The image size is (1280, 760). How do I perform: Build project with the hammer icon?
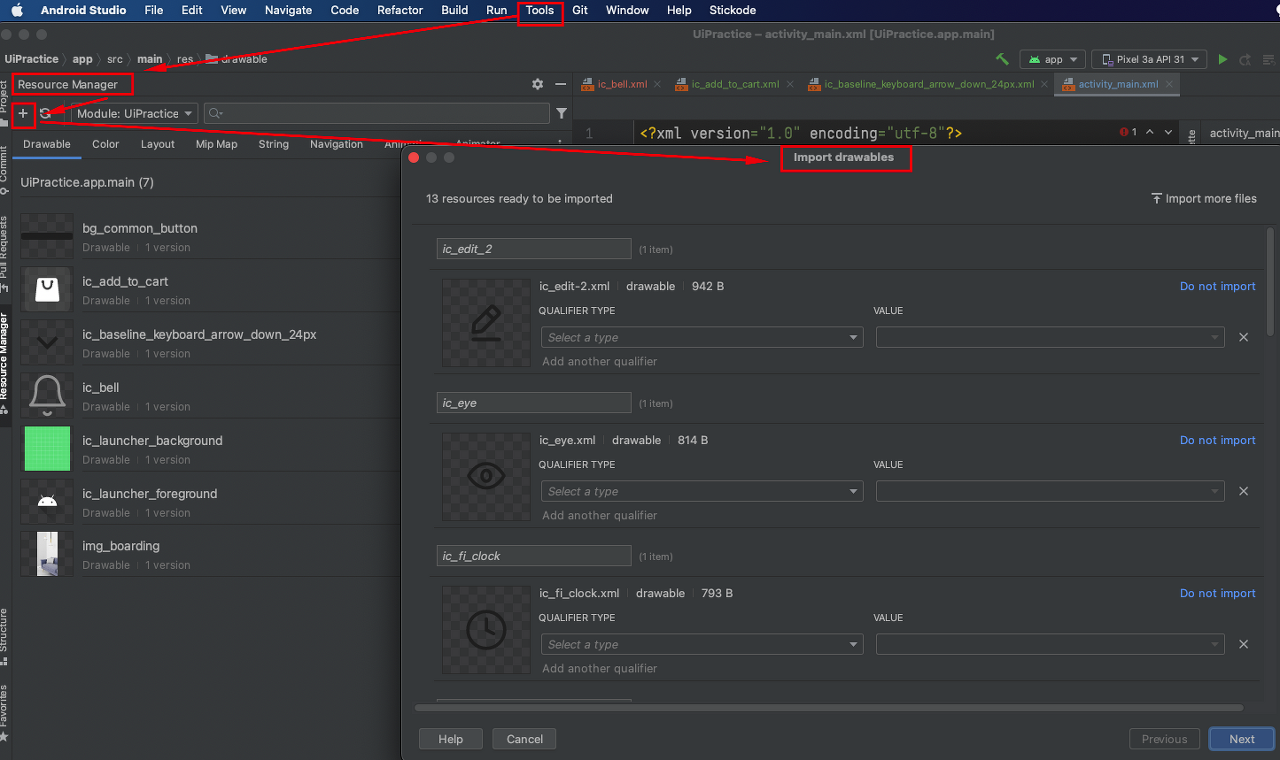click(1003, 59)
